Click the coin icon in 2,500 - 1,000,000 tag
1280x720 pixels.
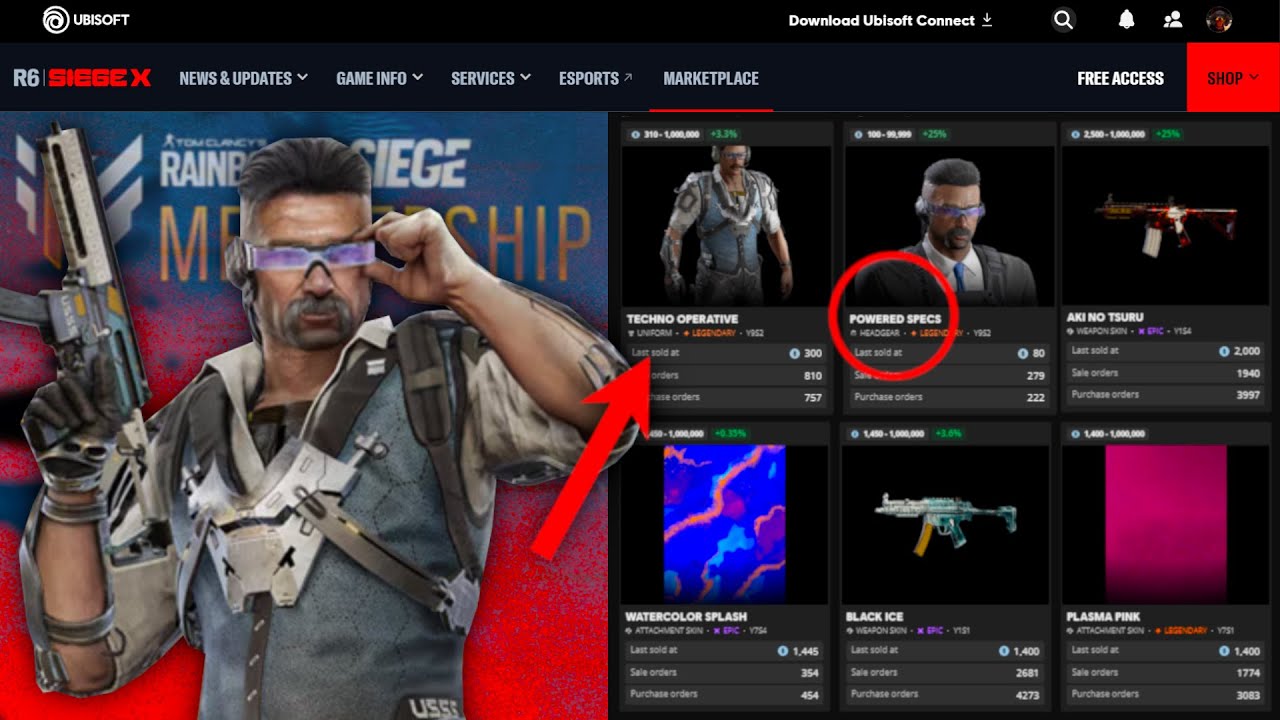[x=1074, y=133]
